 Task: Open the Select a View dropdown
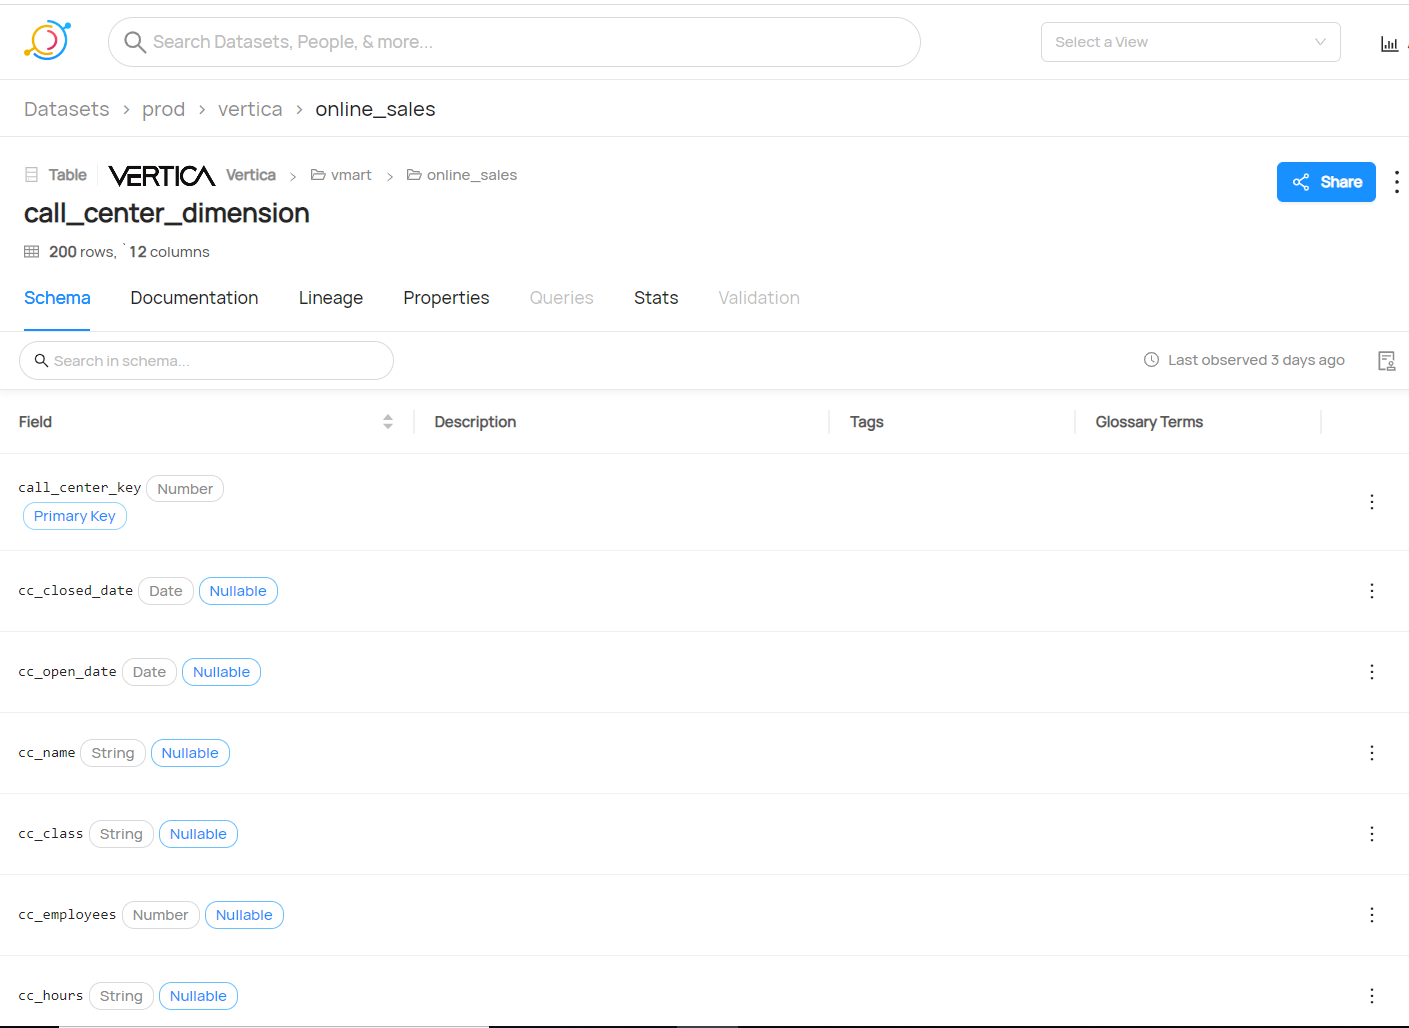pos(1190,42)
